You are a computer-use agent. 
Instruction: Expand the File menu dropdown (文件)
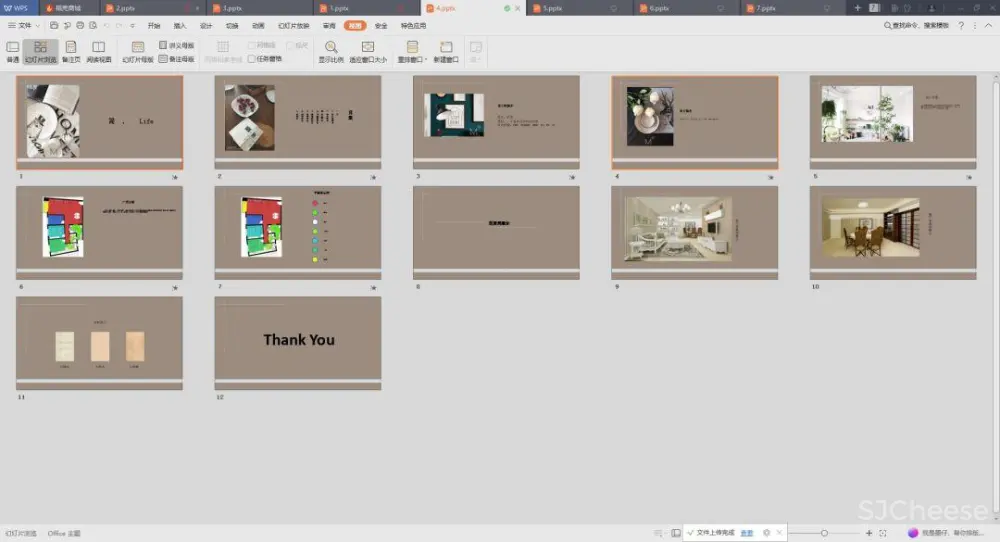click(25, 25)
